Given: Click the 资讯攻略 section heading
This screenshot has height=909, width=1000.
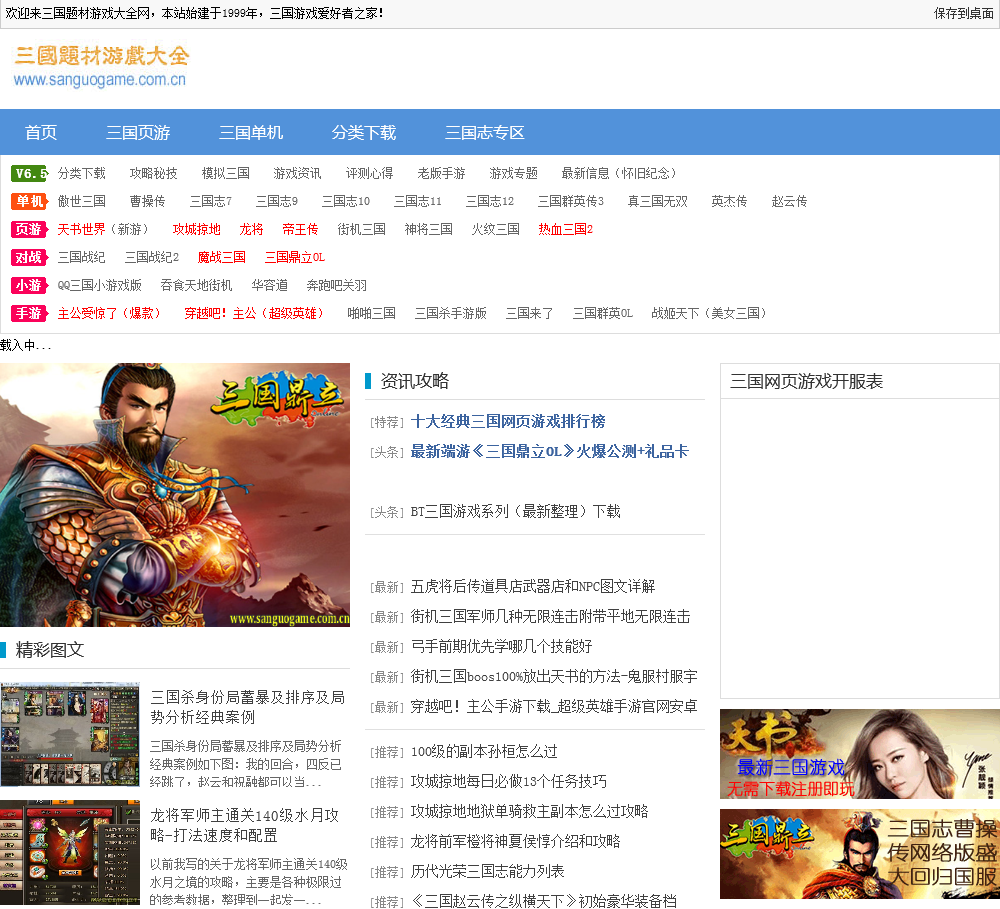Looking at the screenshot, I should tap(415, 381).
